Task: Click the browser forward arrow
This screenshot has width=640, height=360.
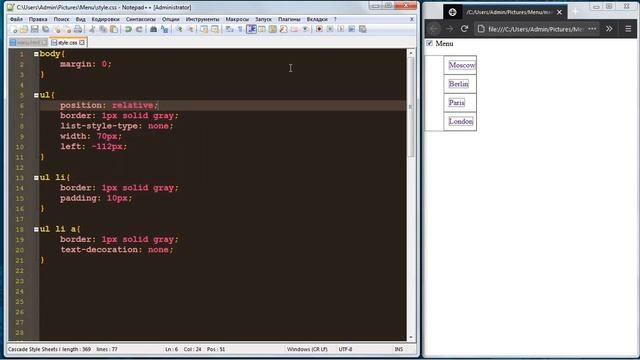Action: tap(449, 29)
